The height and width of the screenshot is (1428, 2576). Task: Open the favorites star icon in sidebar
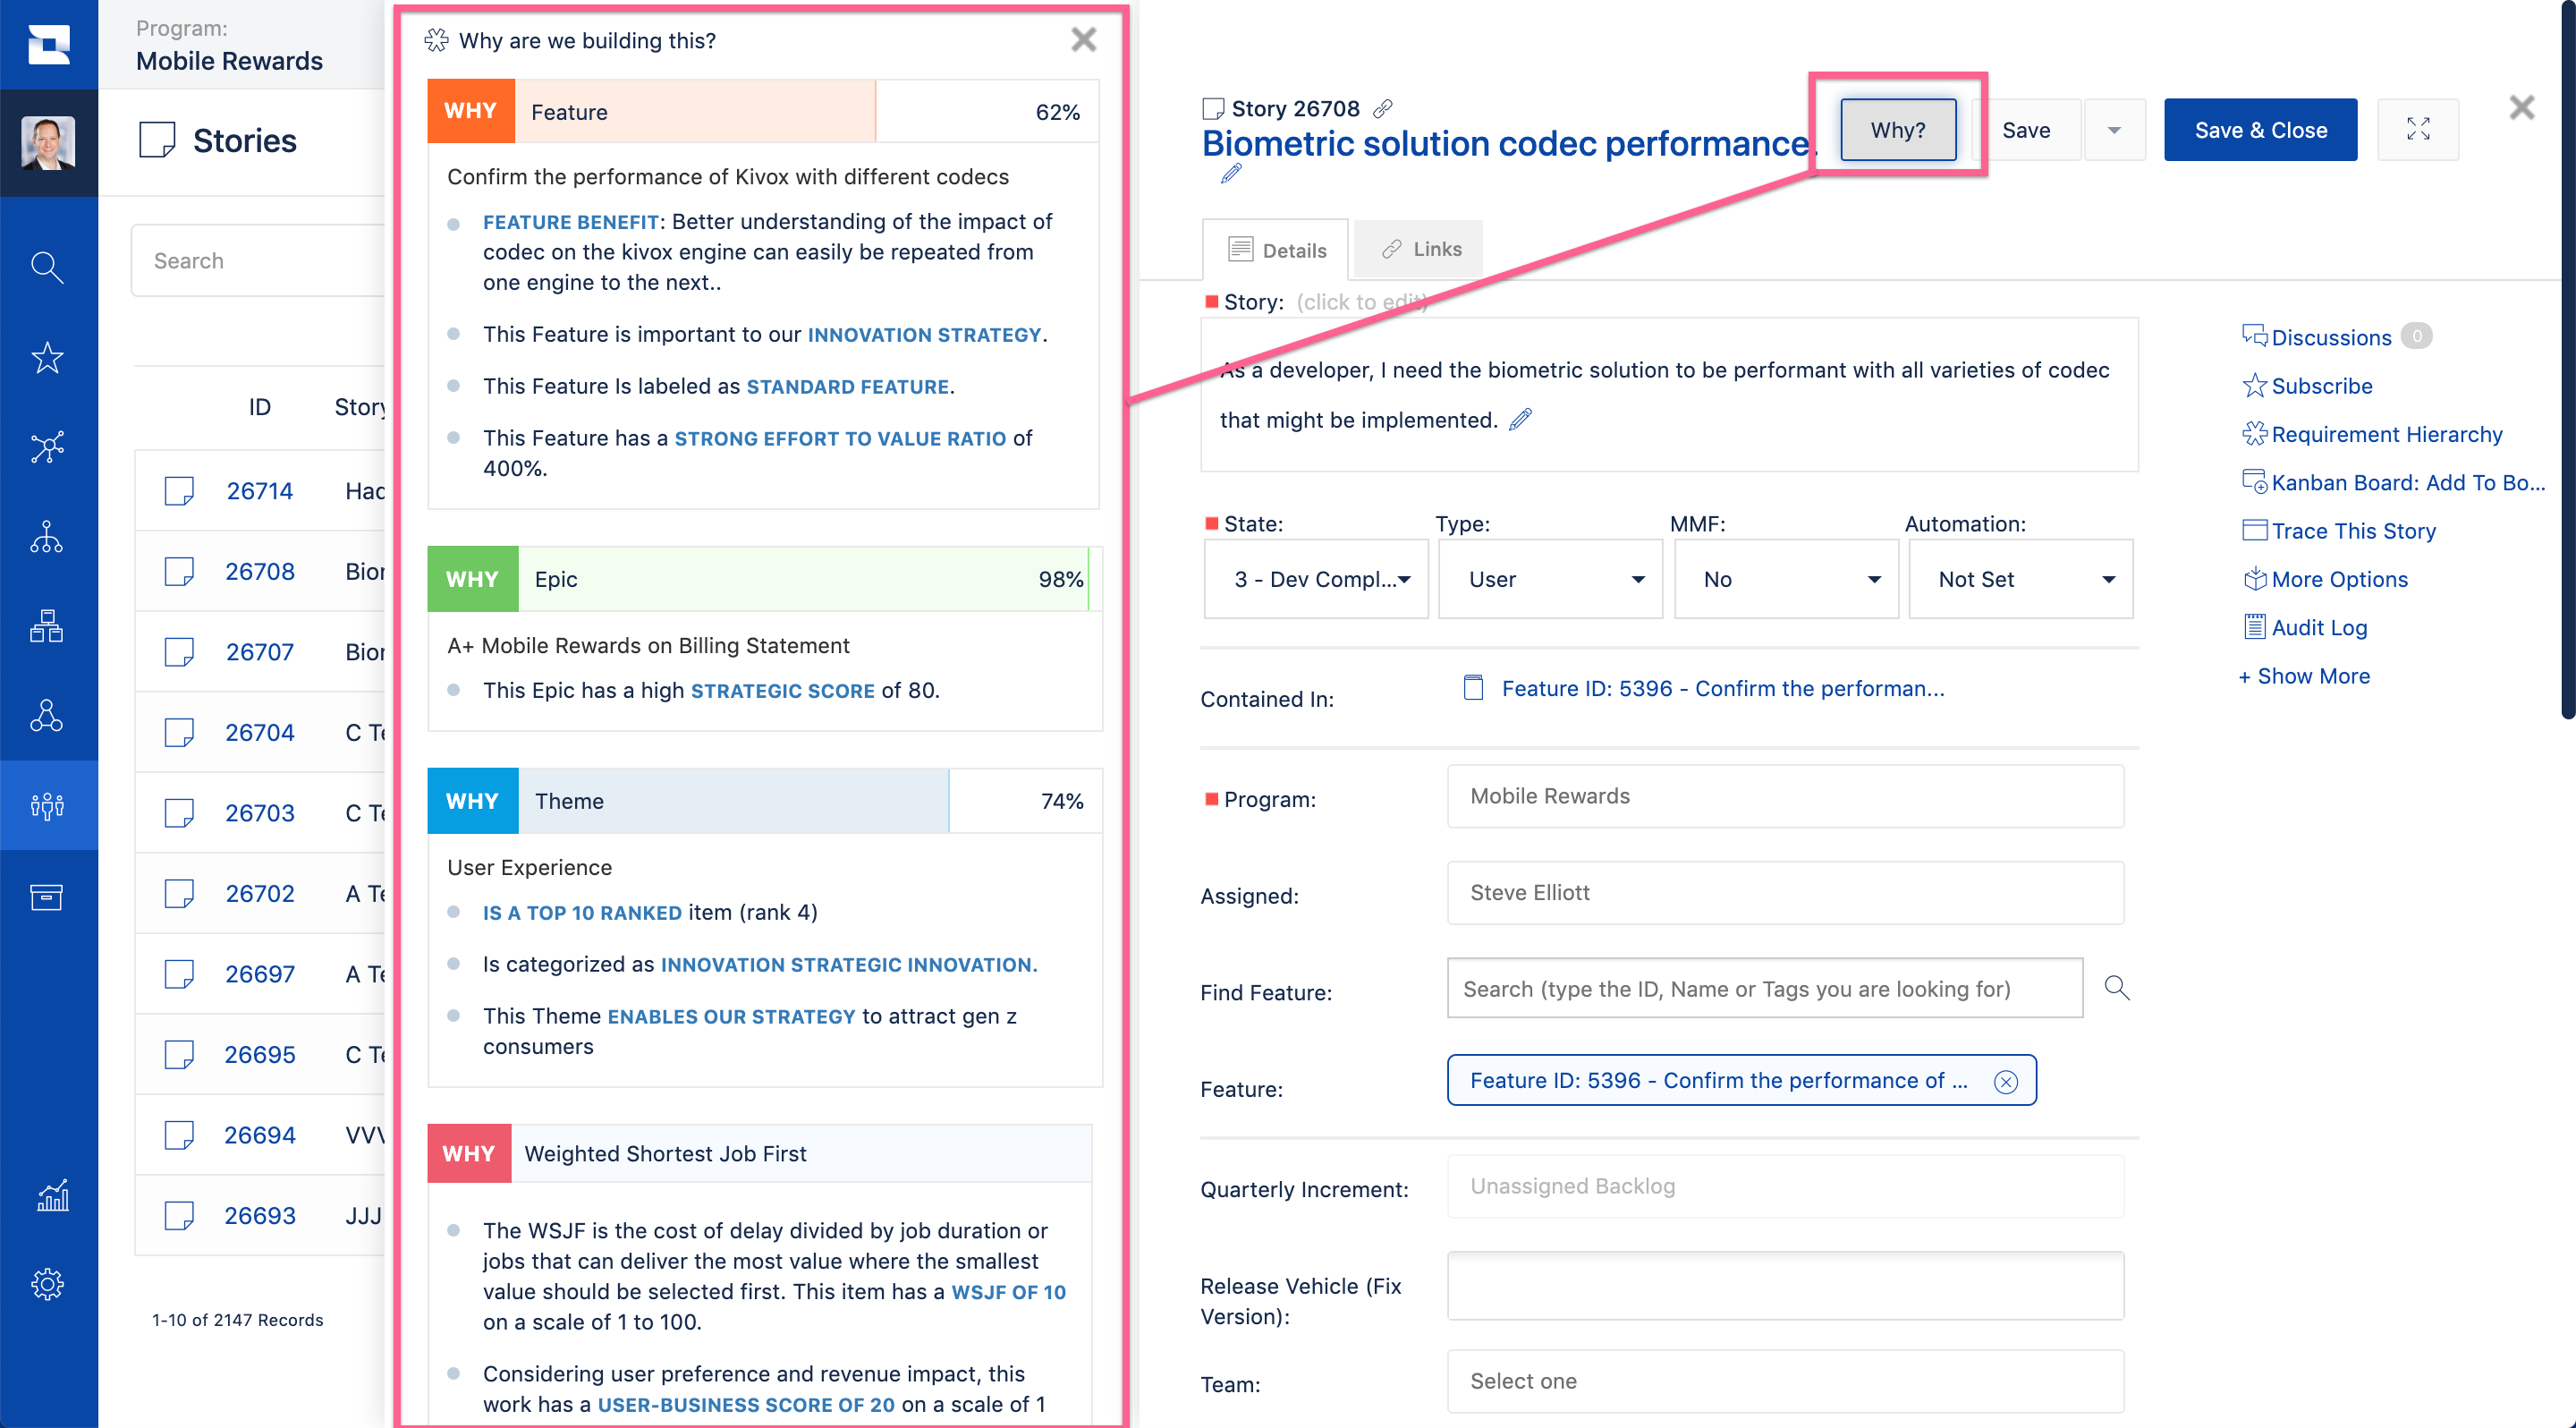click(x=47, y=357)
